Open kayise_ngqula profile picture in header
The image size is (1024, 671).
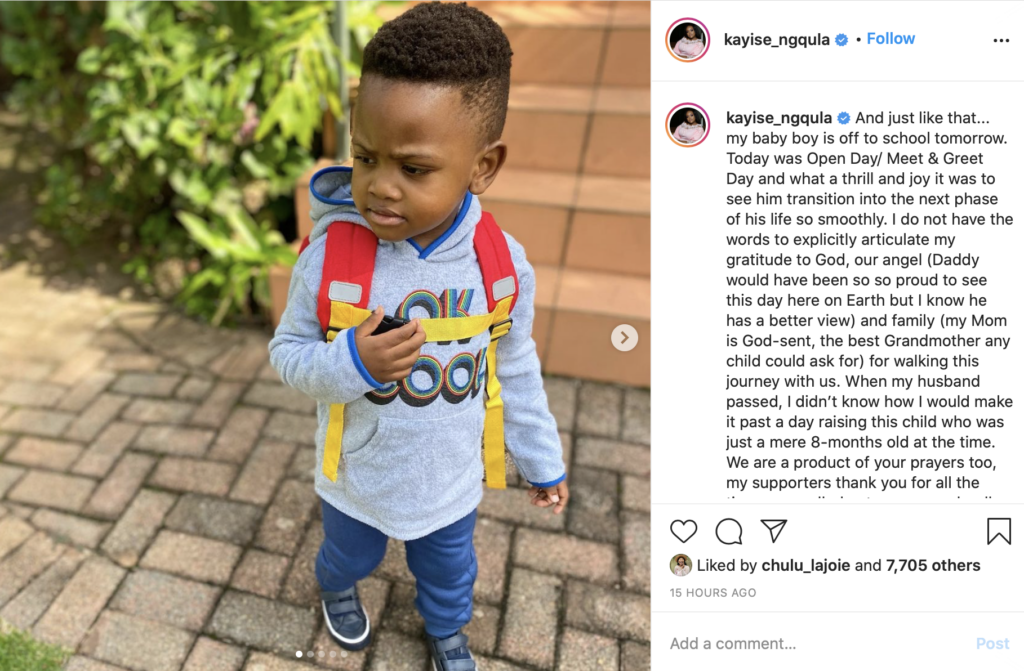click(688, 40)
